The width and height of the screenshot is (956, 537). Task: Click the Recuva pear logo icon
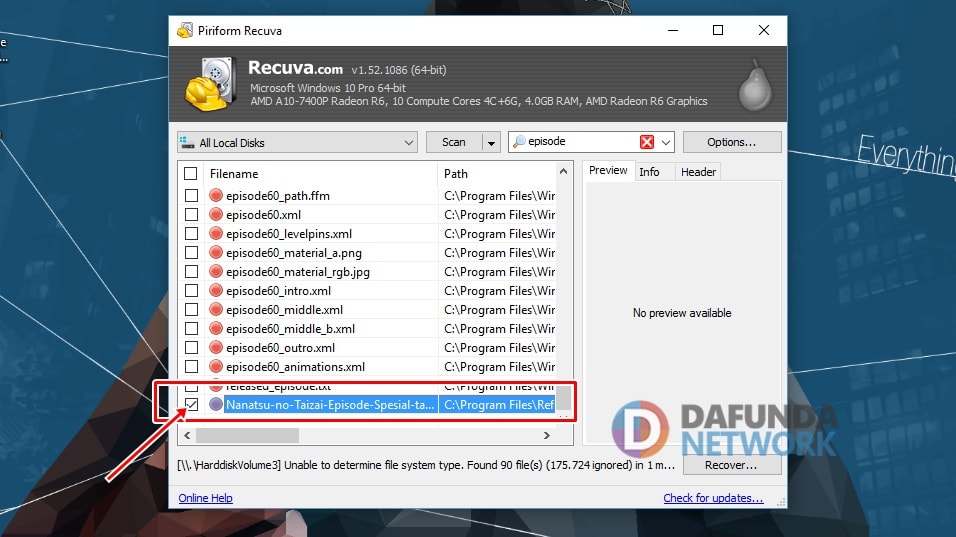click(x=754, y=86)
